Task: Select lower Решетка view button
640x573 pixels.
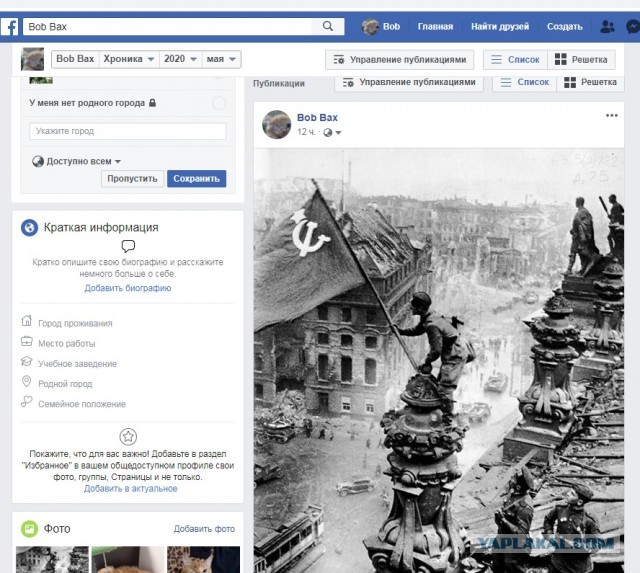Action: click(x=590, y=82)
